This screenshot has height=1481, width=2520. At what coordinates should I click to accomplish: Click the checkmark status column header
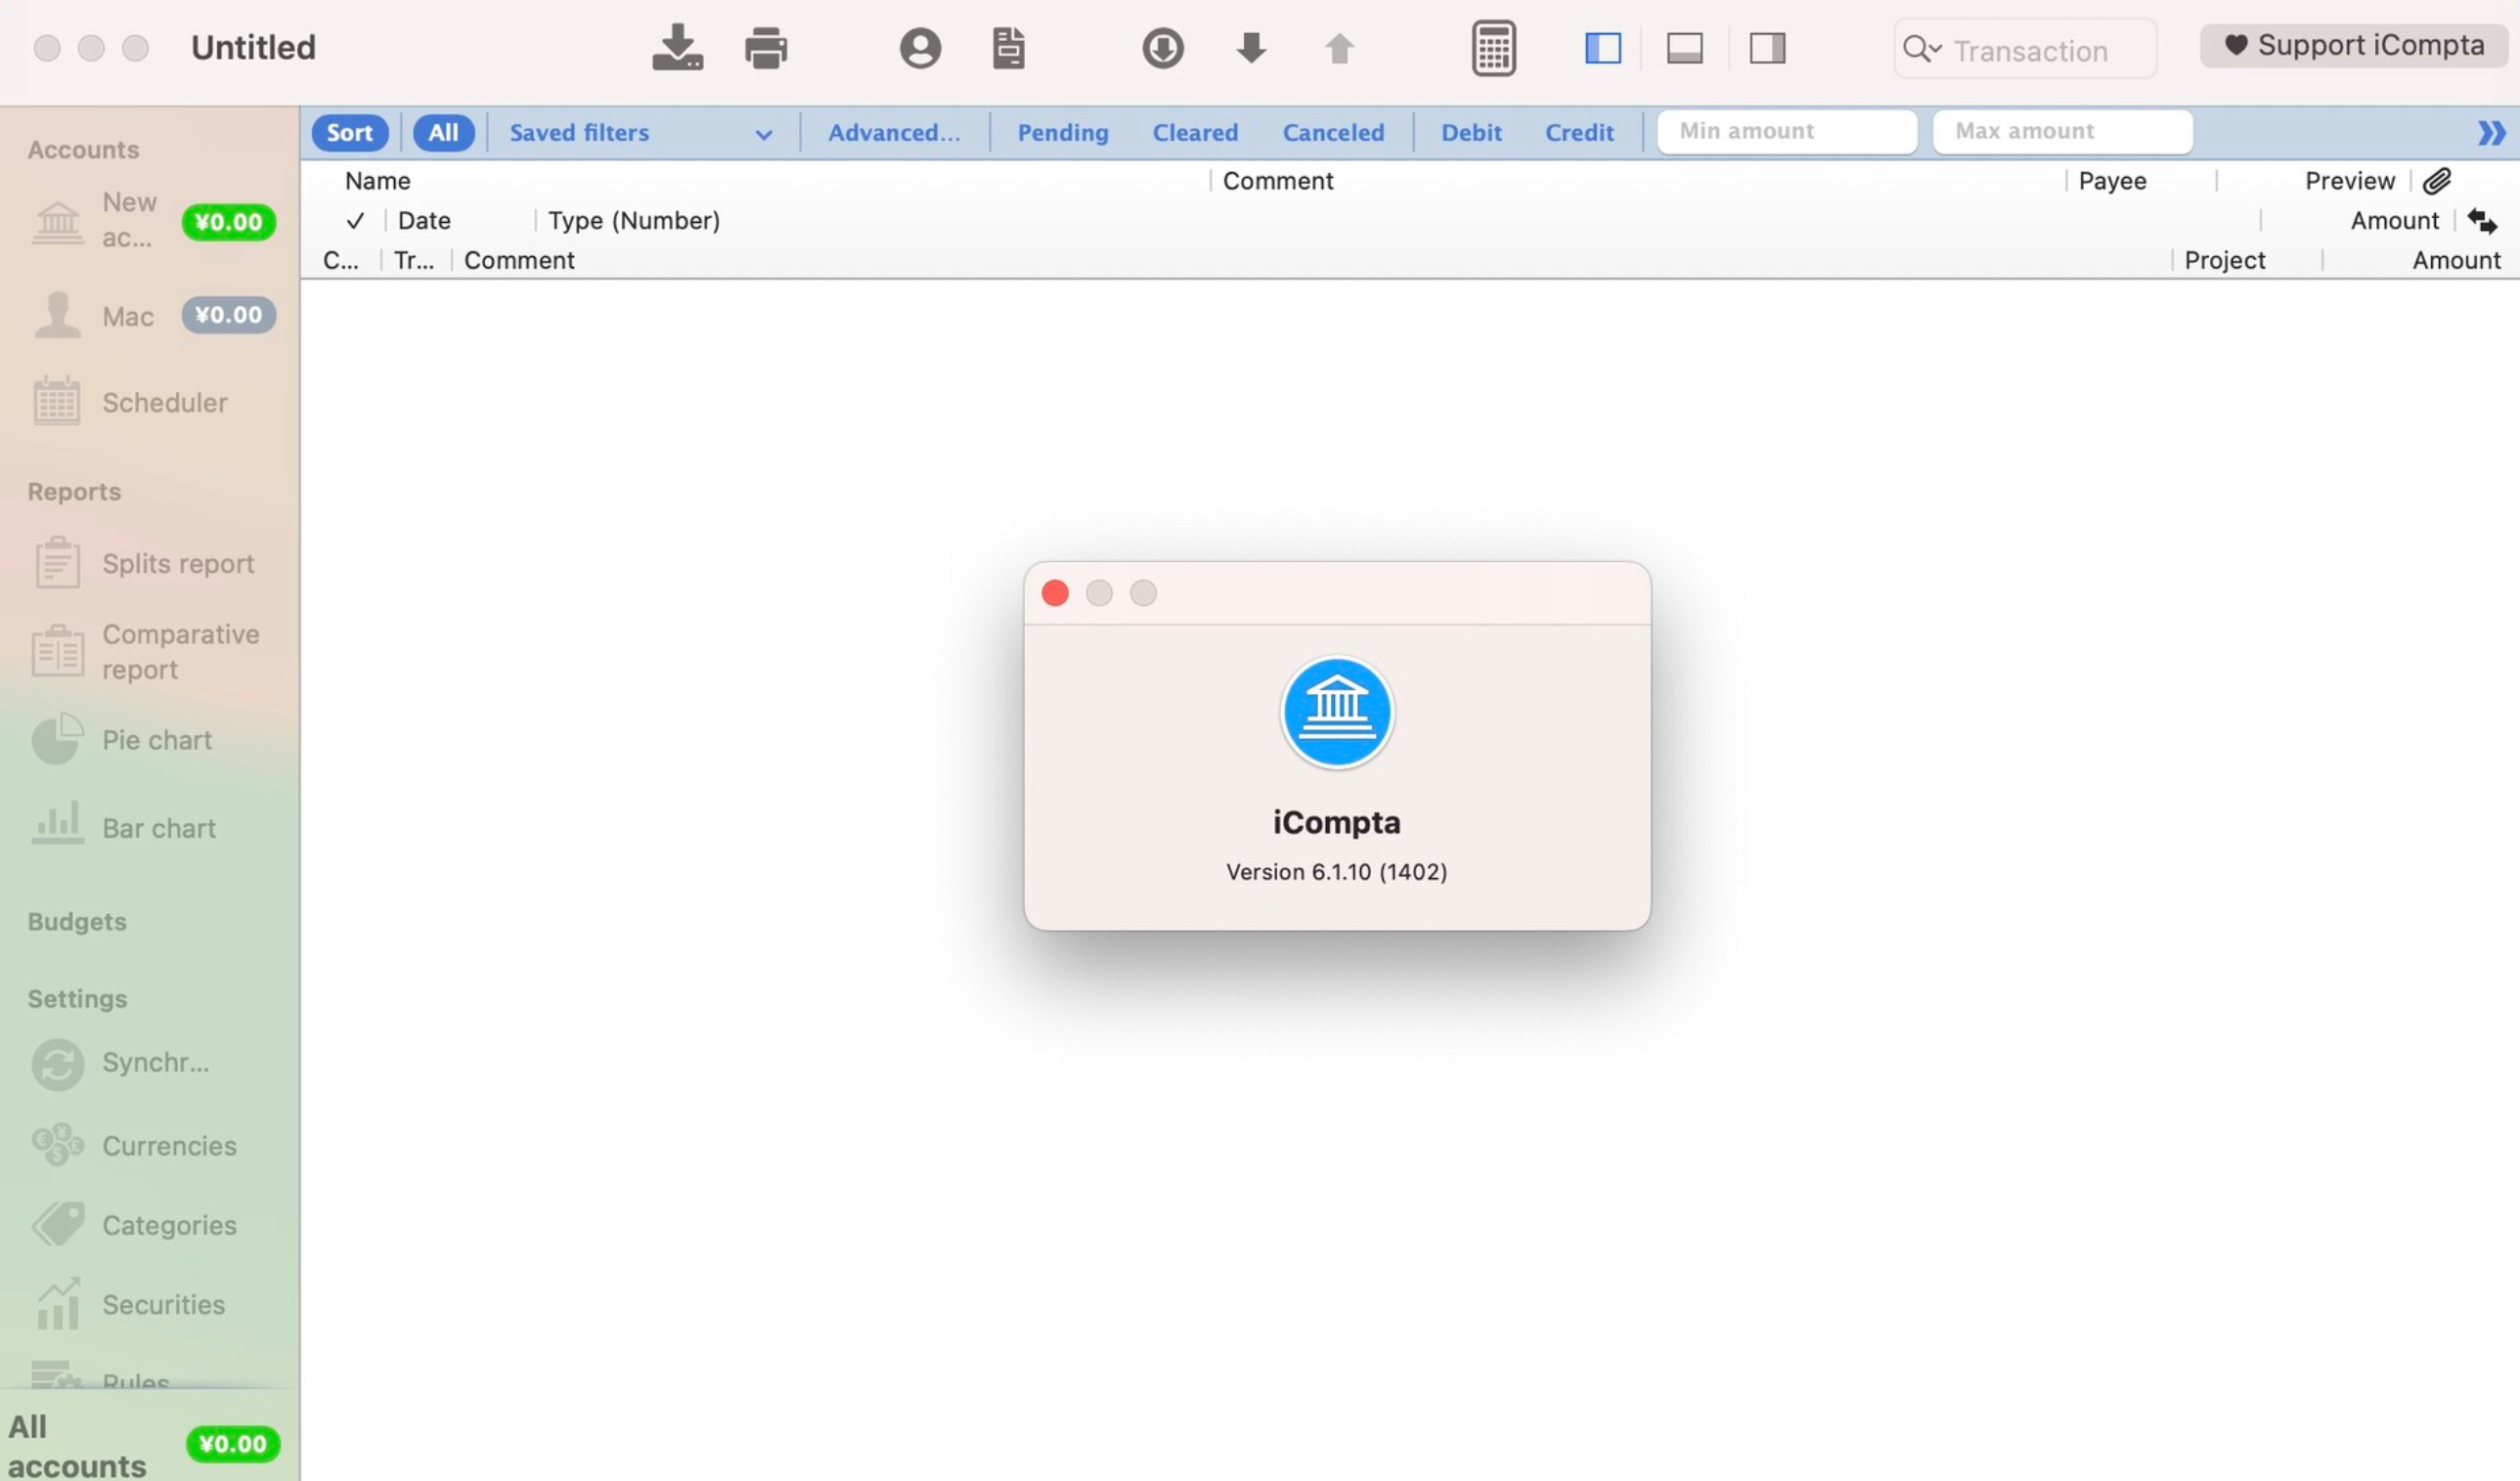pos(355,220)
